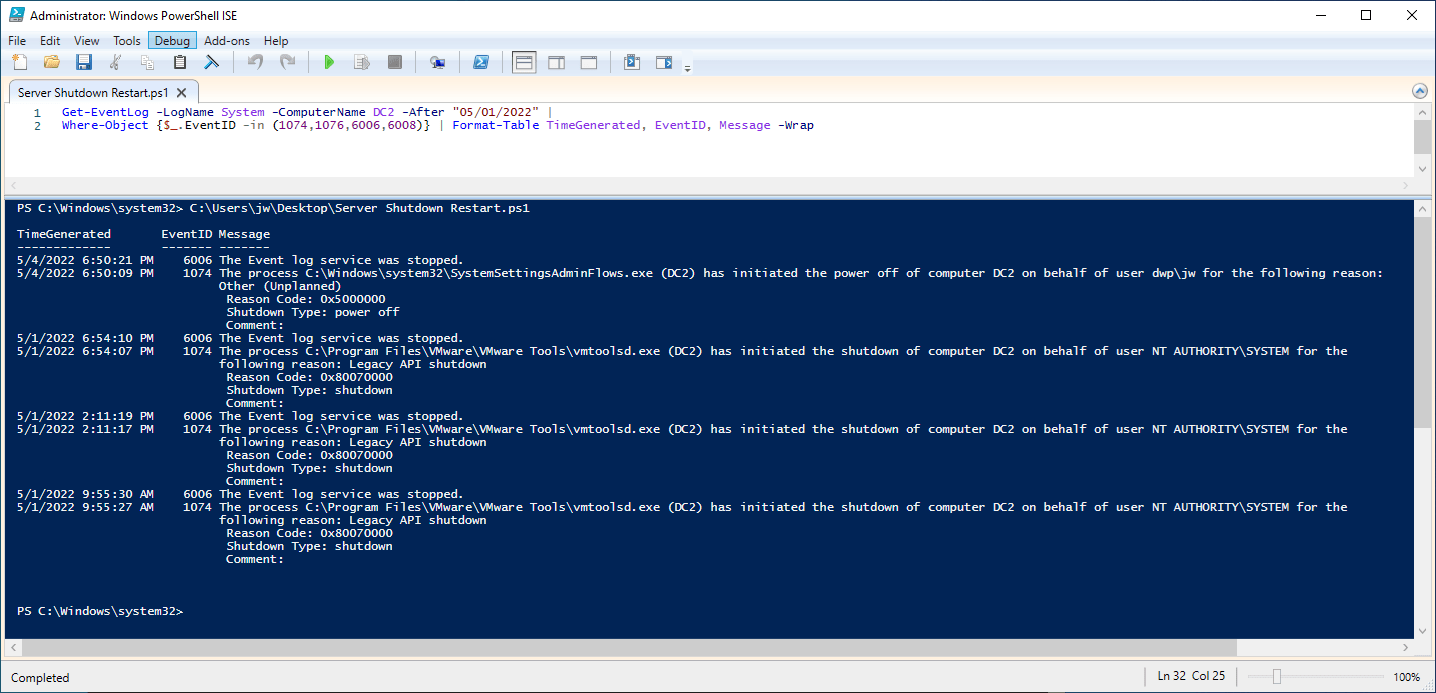The height and width of the screenshot is (693, 1436).
Task: Save the script with the floppy disk icon
Action: pyautogui.click(x=84, y=63)
